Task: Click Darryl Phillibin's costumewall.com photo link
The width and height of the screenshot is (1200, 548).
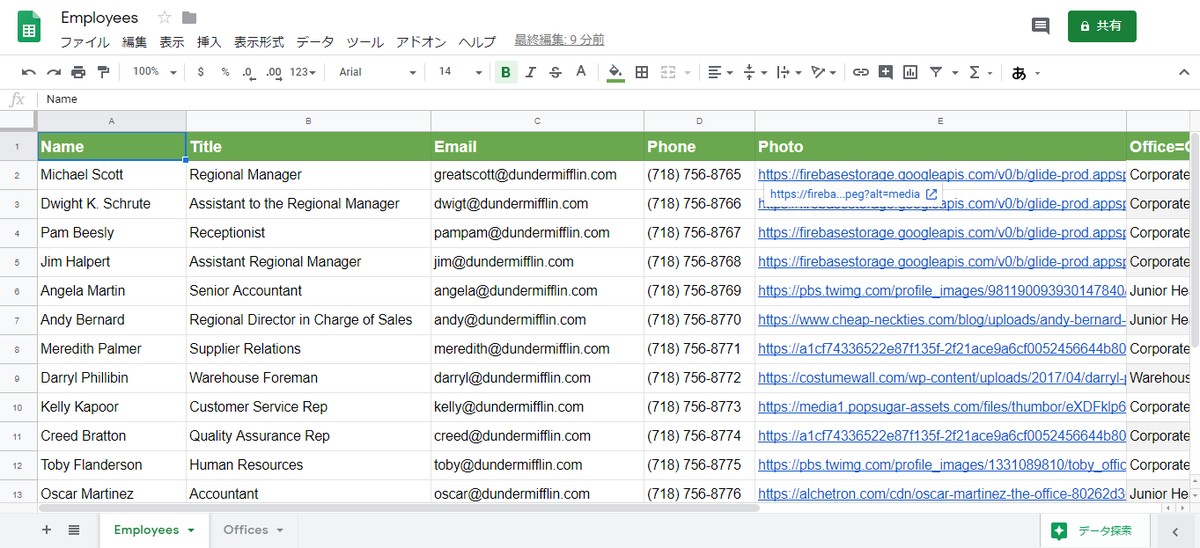Action: (942, 378)
